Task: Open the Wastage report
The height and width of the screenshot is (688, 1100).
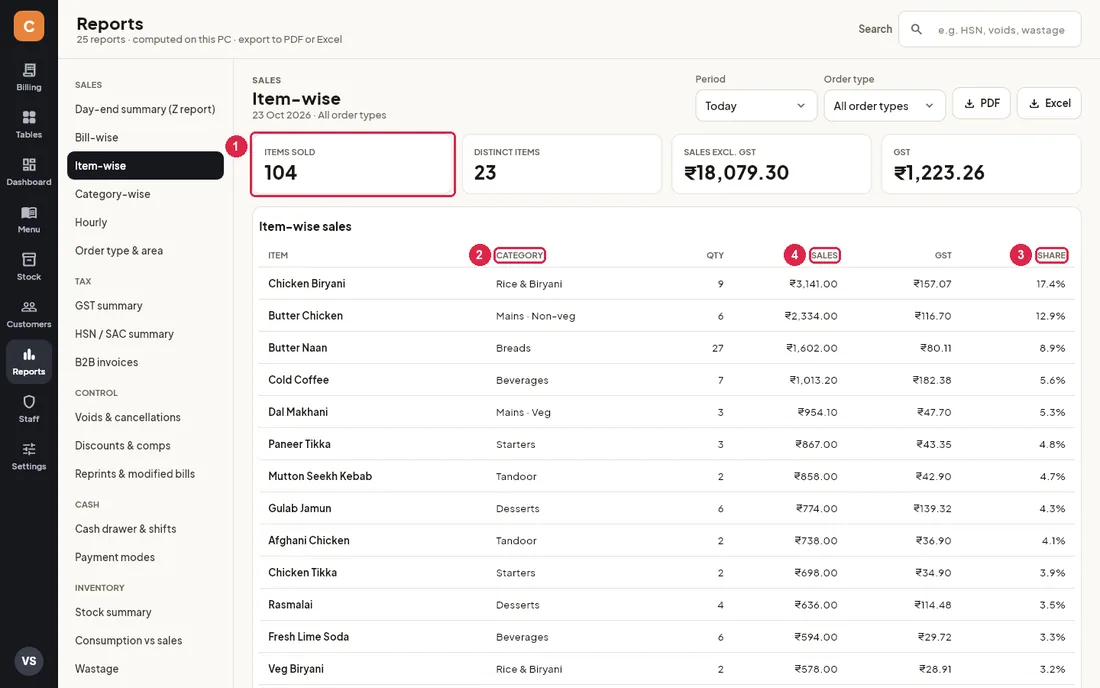Action: tap(145, 668)
